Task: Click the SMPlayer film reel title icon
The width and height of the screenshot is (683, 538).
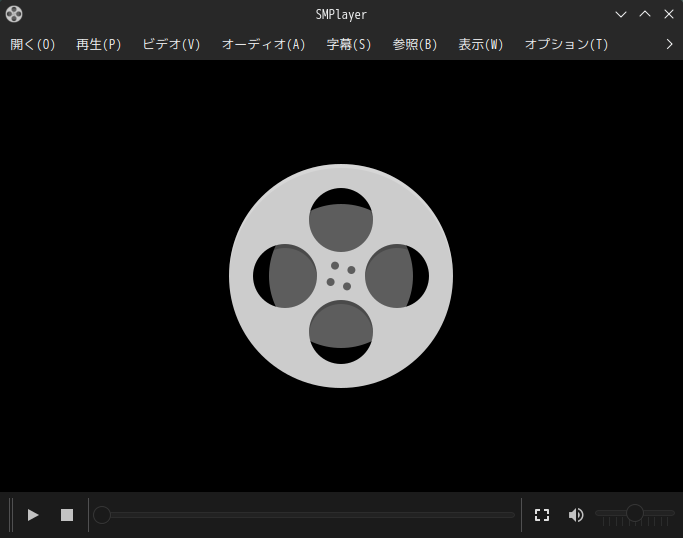Action: tap(14, 14)
